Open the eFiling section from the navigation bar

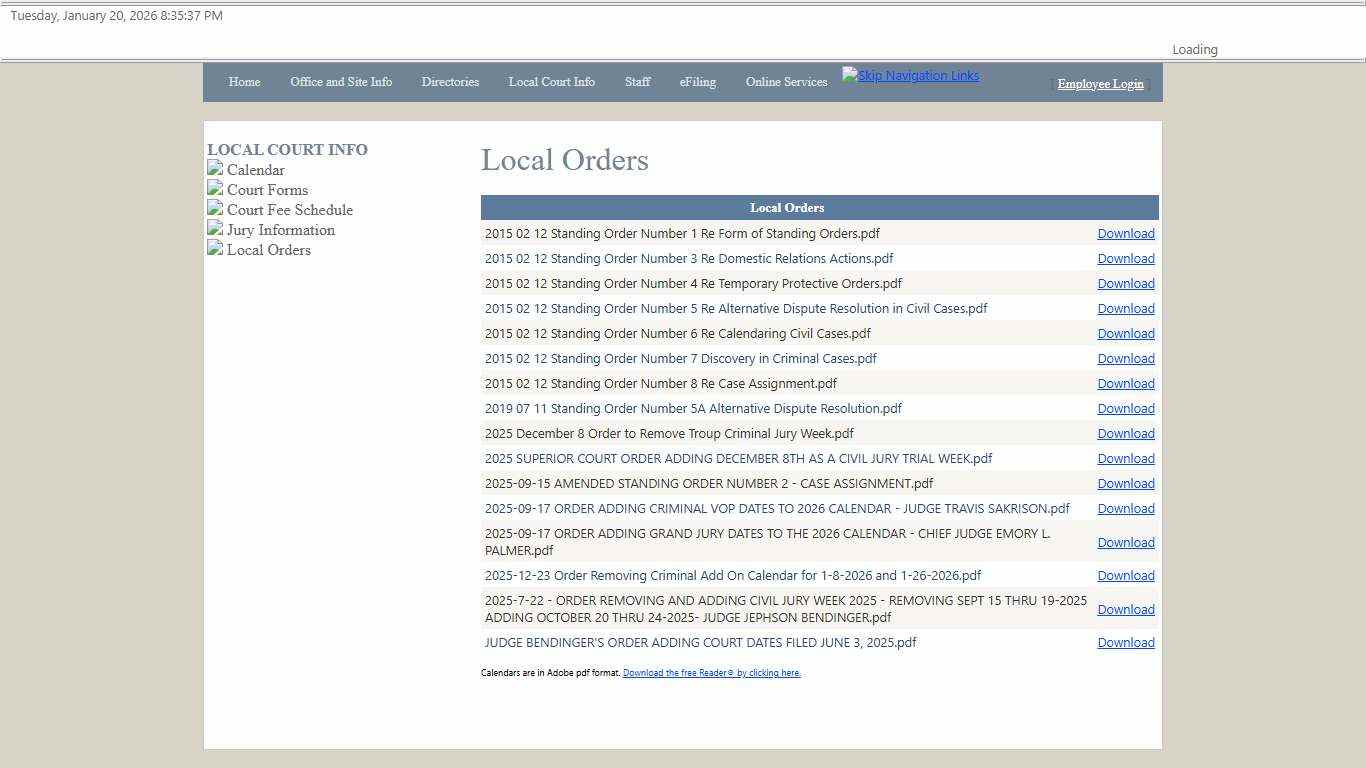[x=697, y=82]
